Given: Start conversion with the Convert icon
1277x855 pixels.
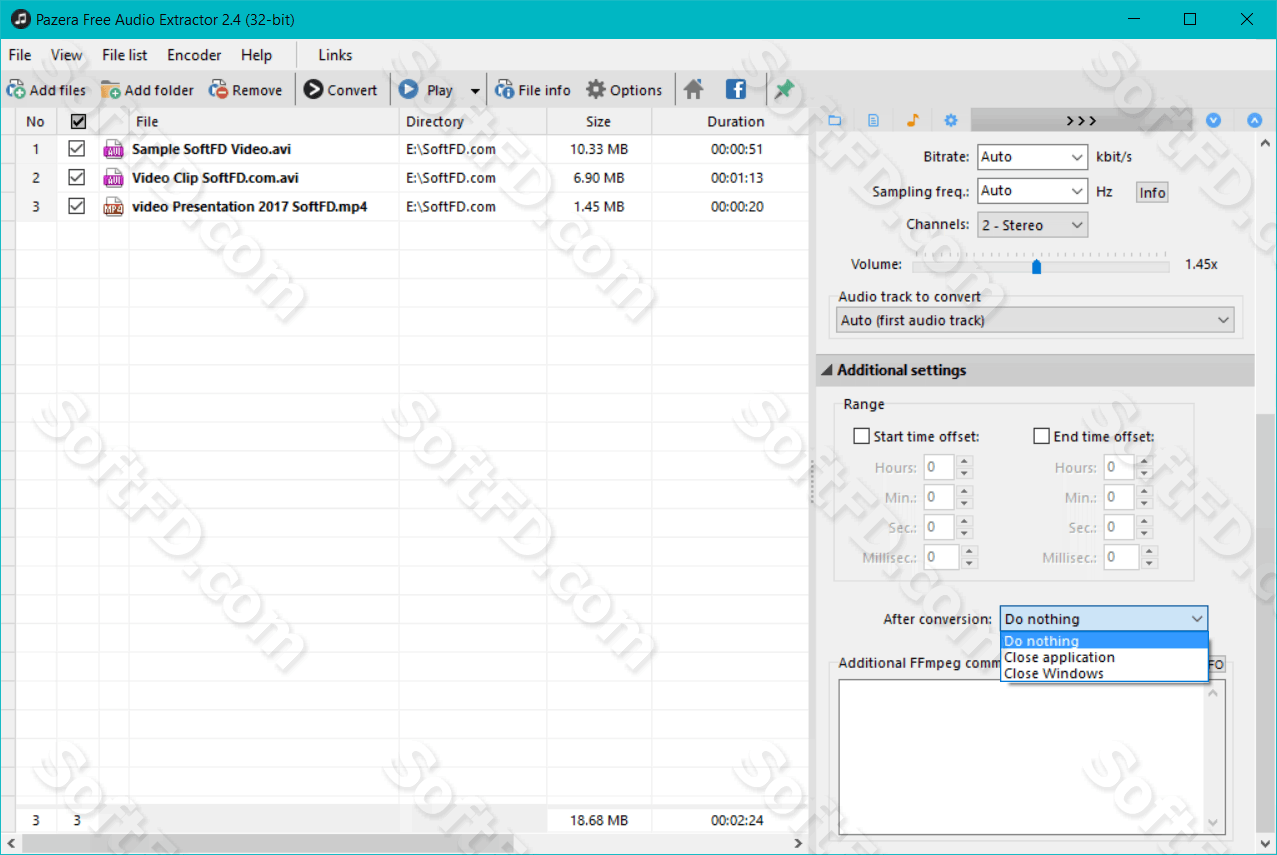Looking at the screenshot, I should click(313, 90).
